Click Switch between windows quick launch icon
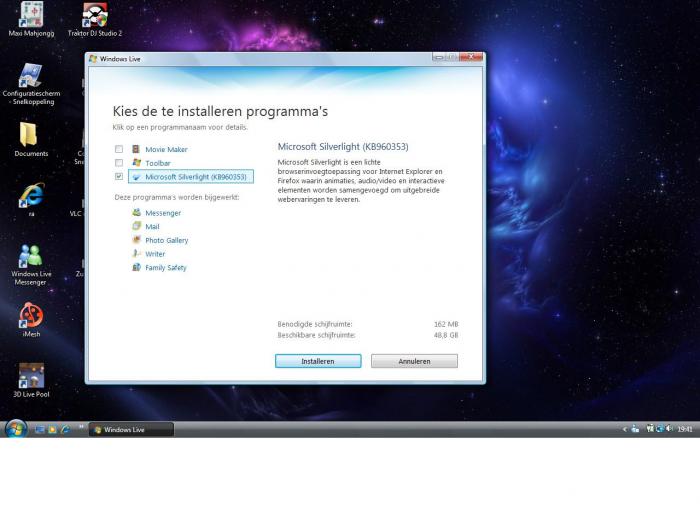 [x=52, y=430]
